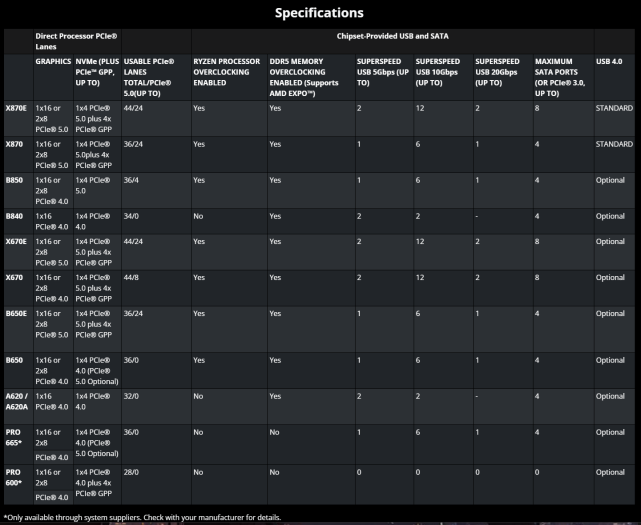The height and width of the screenshot is (525, 641).
Task: Click the PRO 600* row label
Action: pos(15,477)
